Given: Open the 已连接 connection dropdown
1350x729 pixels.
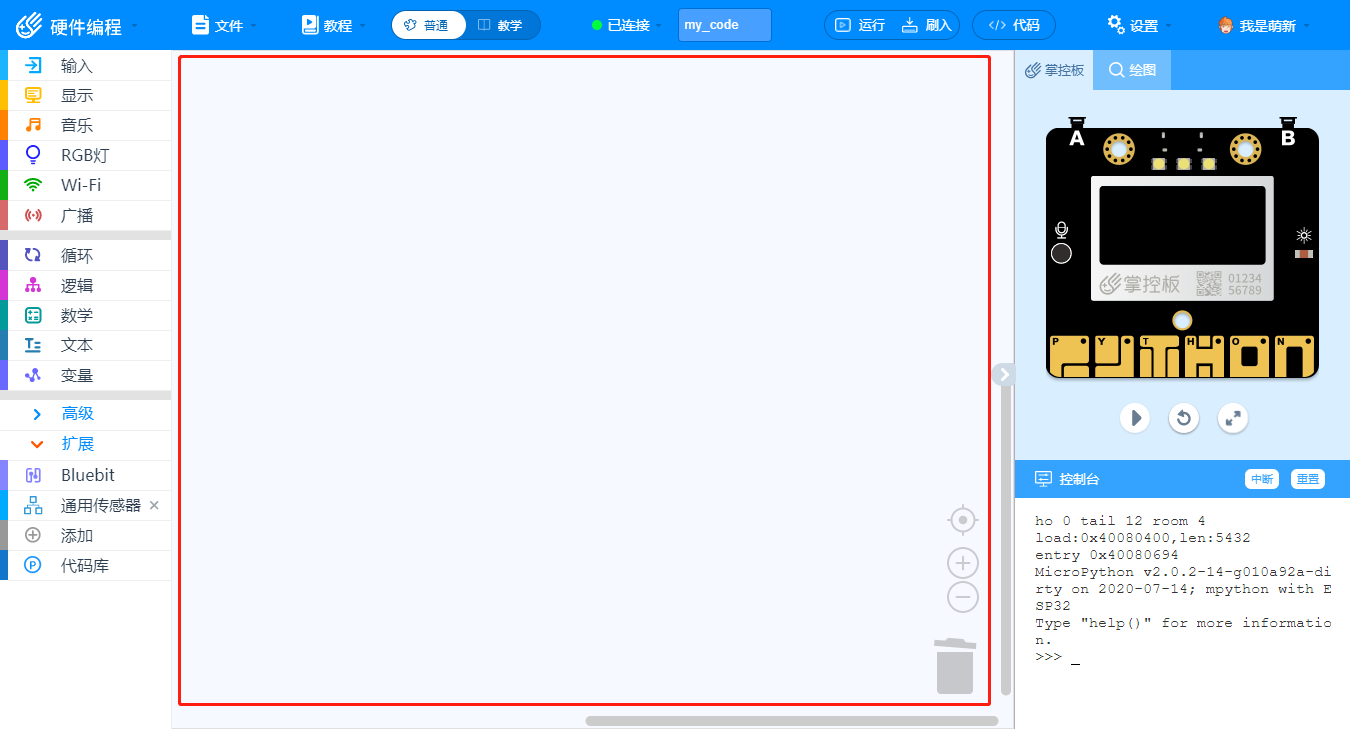Looking at the screenshot, I should (628, 25).
